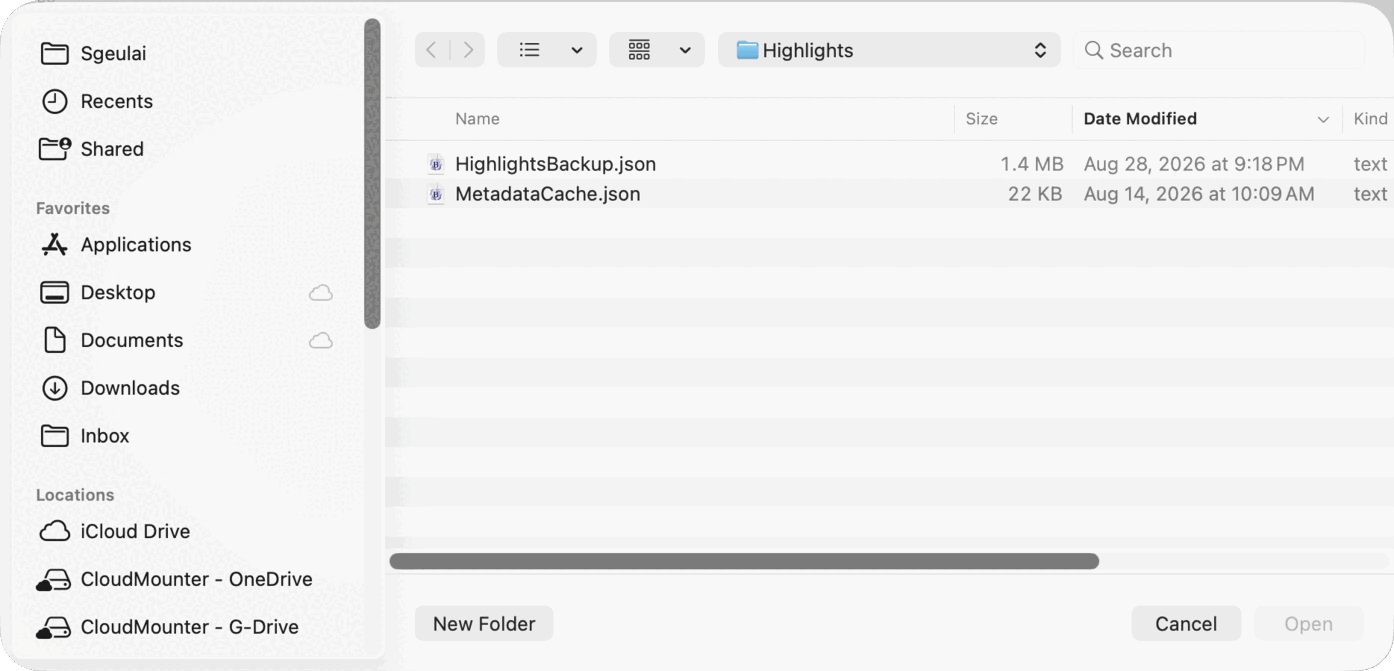
Task: Sort by the Date Modified column header
Action: point(1140,118)
